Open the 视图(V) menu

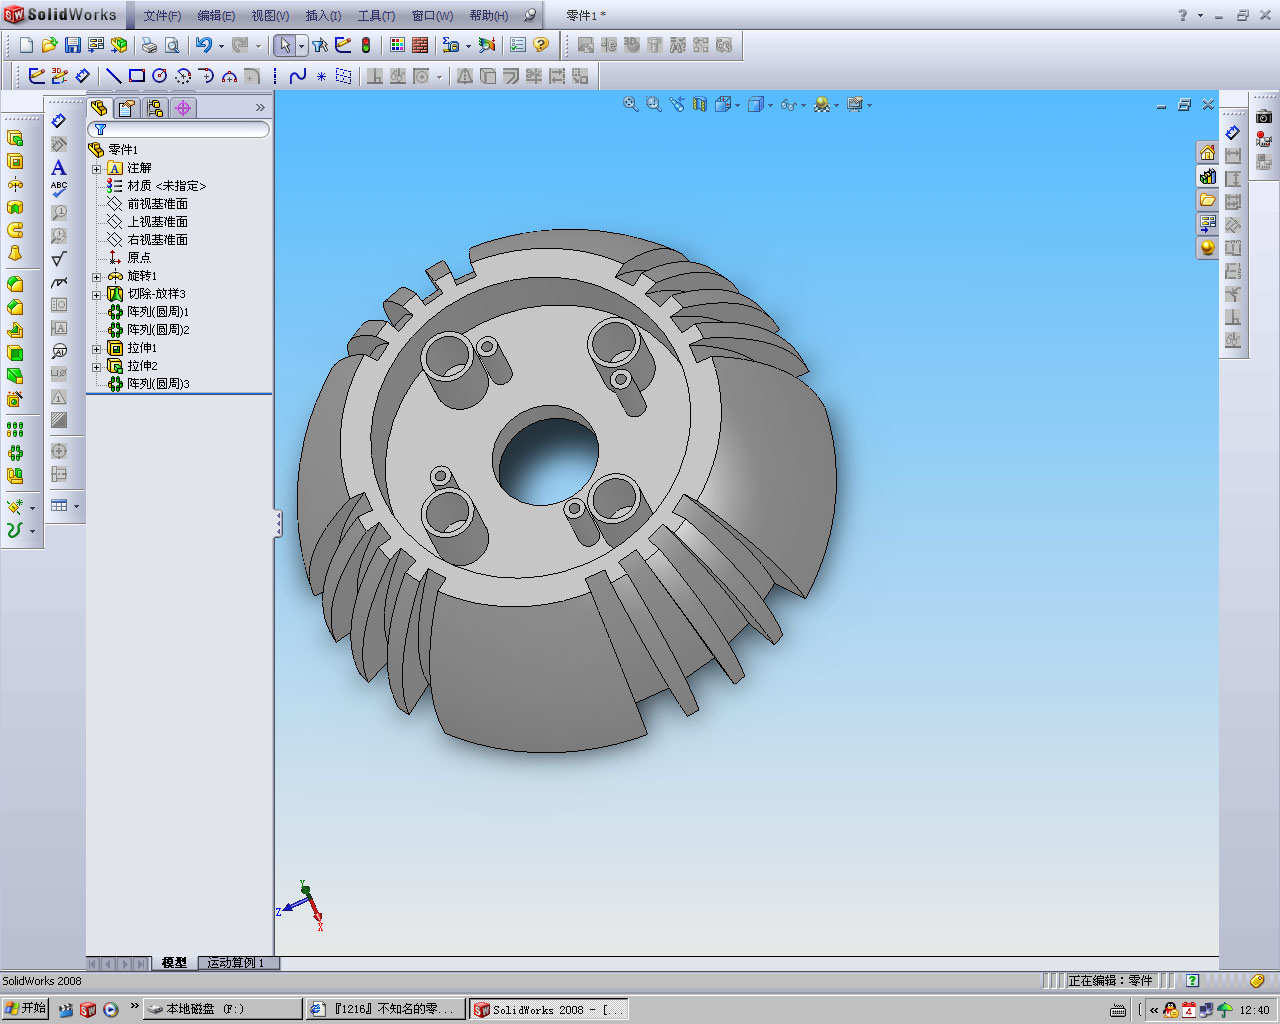270,16
